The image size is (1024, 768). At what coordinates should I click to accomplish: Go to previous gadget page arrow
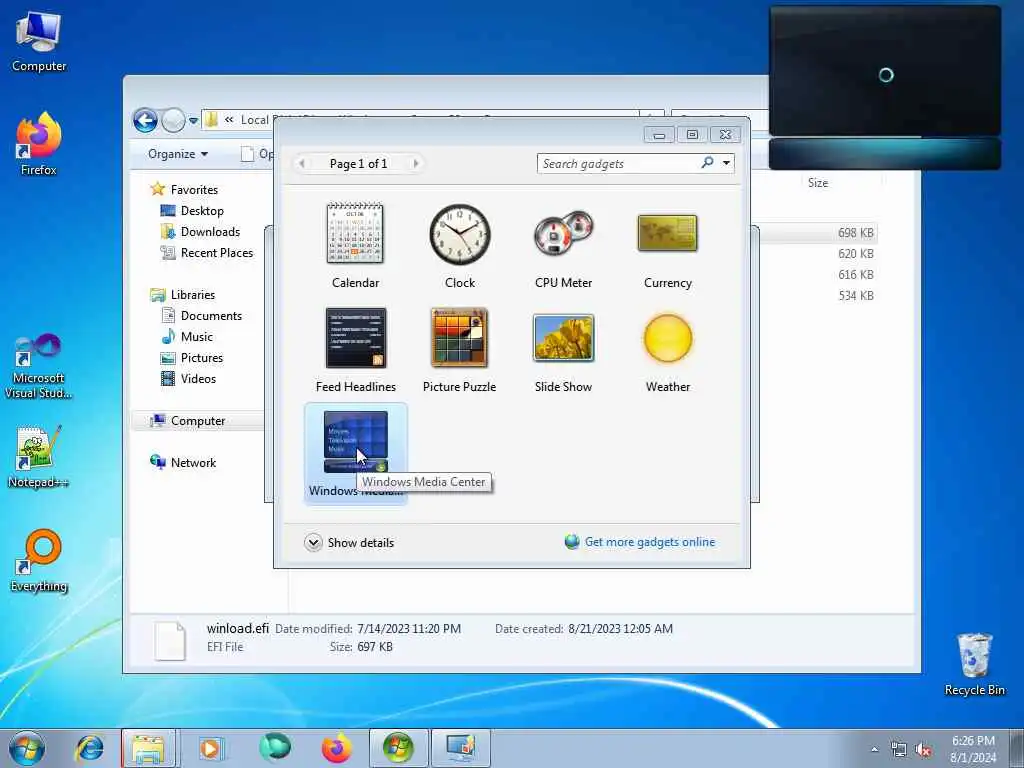coord(302,163)
